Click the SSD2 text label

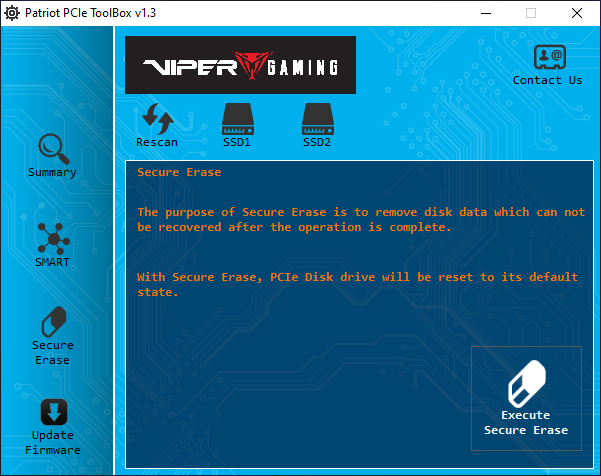coord(316,142)
